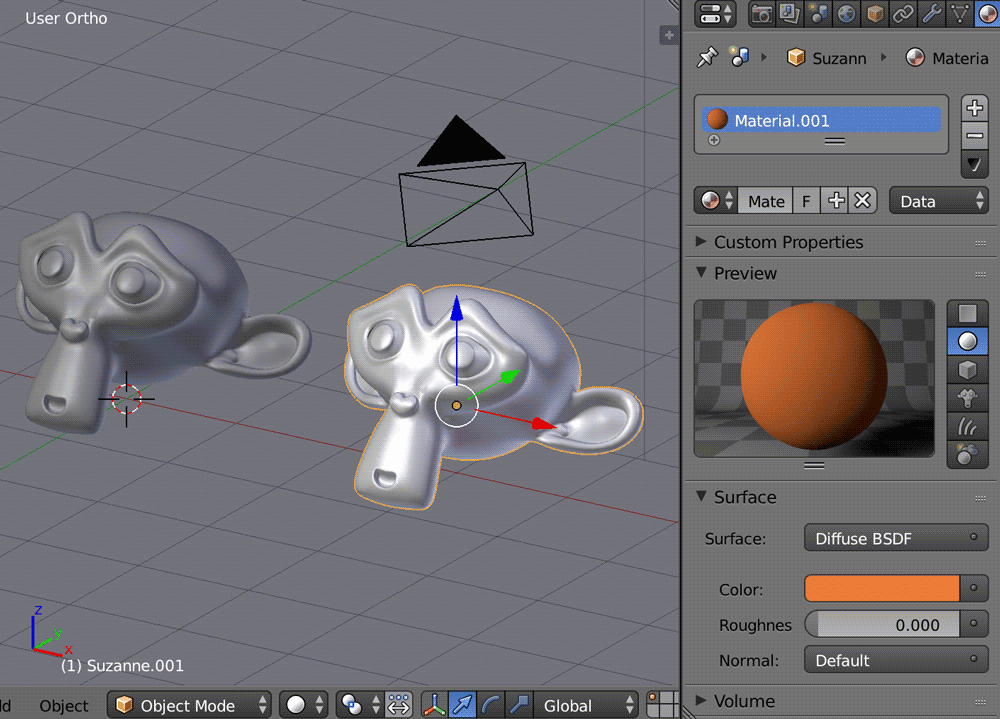Create a new material with the plus beside F
This screenshot has height=719, width=1000.
pos(835,201)
